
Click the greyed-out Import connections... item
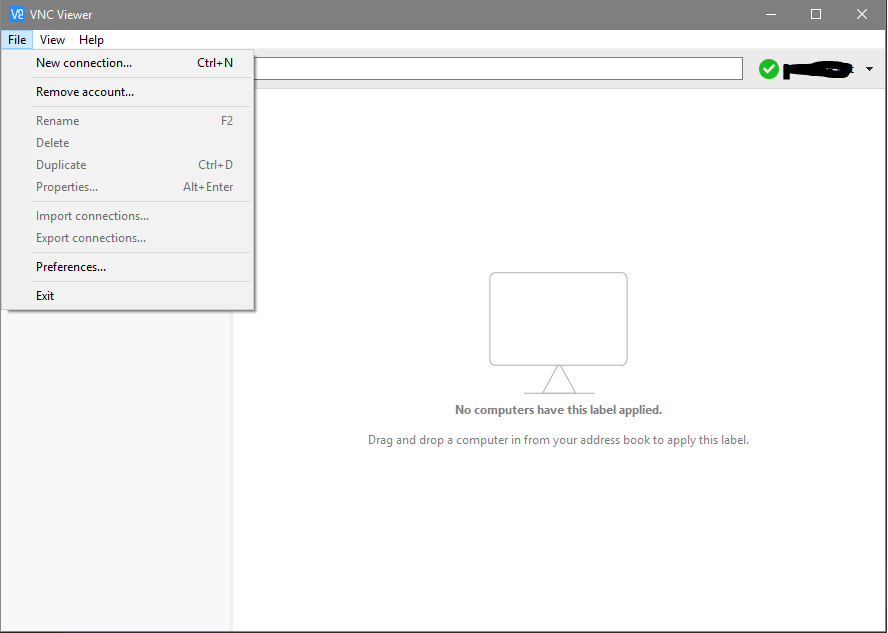(128, 216)
